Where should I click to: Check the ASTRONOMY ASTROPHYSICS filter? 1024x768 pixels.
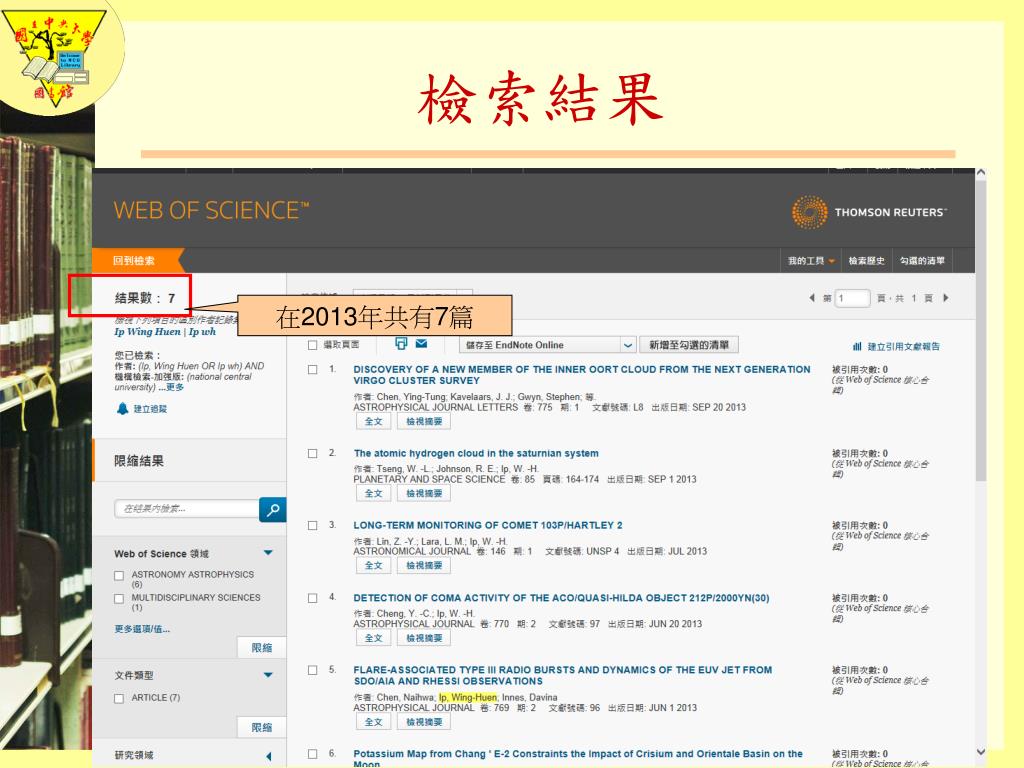119,576
